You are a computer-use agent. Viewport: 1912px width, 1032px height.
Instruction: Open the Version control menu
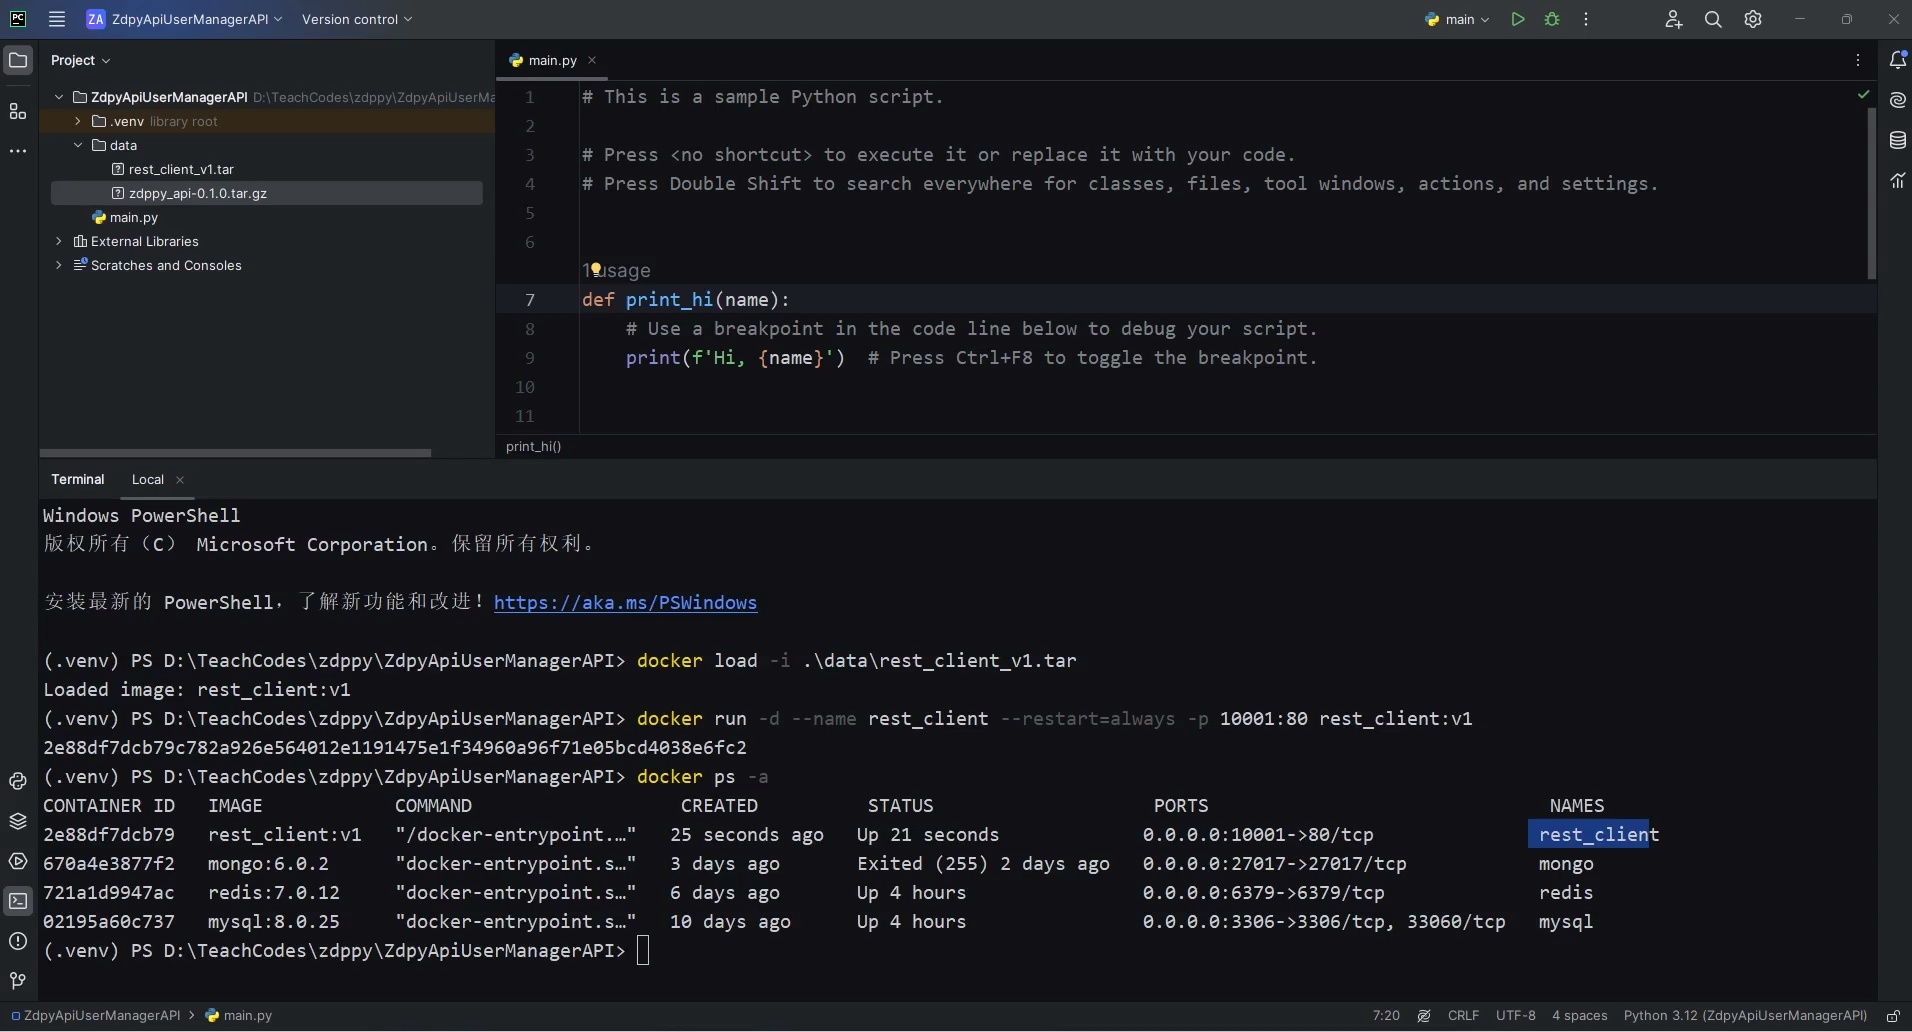355,18
